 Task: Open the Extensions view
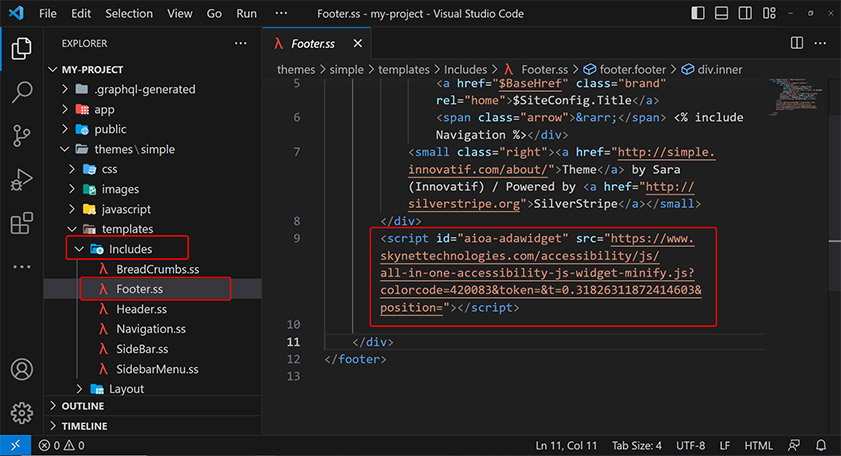coord(21,223)
